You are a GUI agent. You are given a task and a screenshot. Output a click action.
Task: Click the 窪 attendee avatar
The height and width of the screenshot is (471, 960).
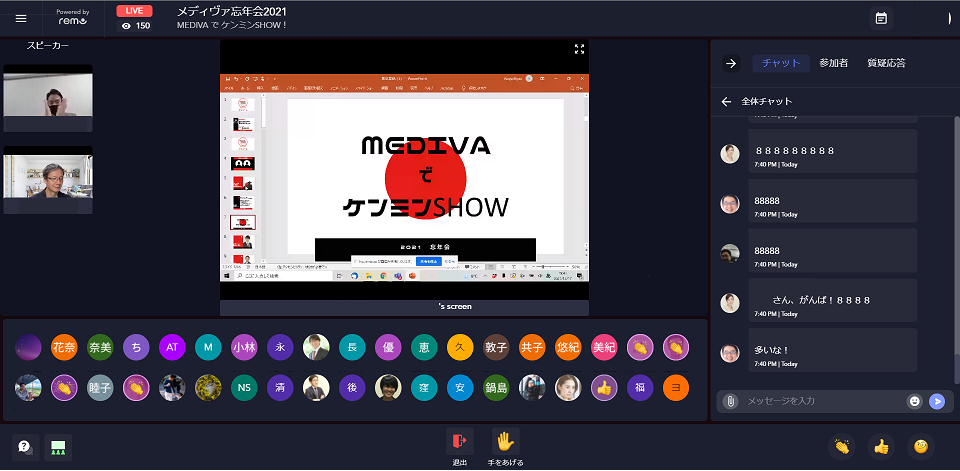pyautogui.click(x=424, y=388)
